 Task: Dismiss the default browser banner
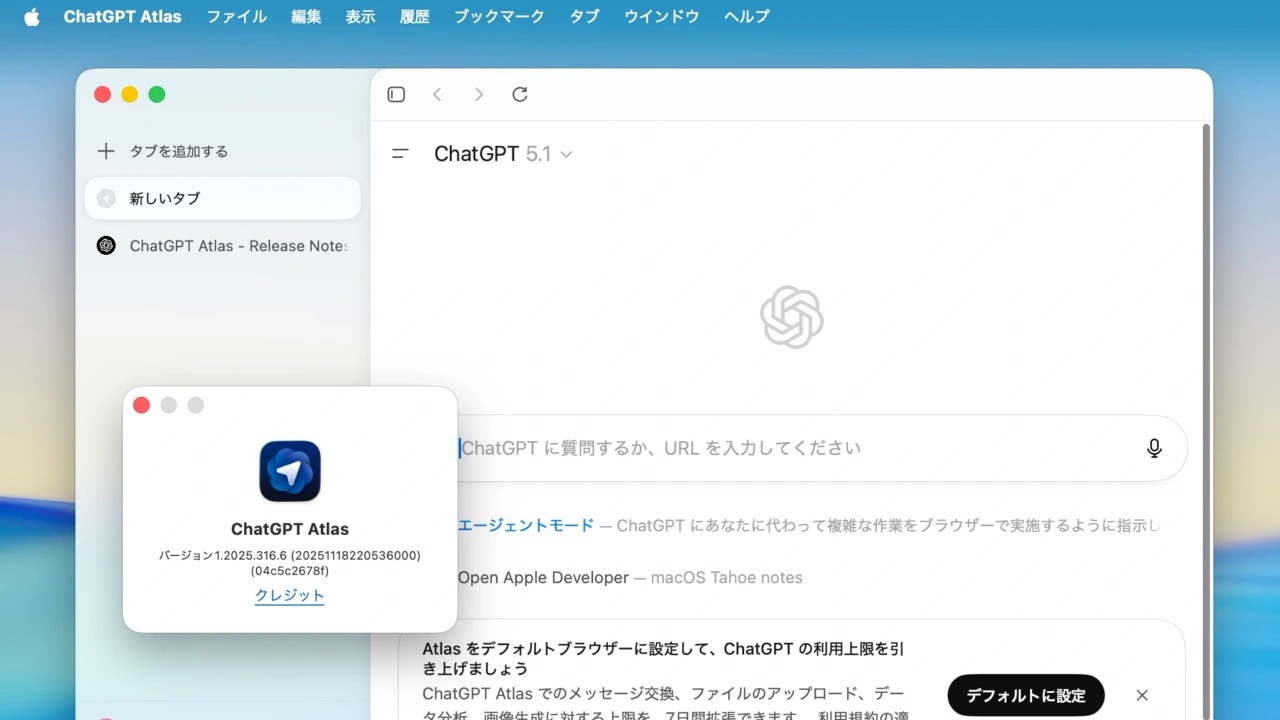tap(1142, 695)
